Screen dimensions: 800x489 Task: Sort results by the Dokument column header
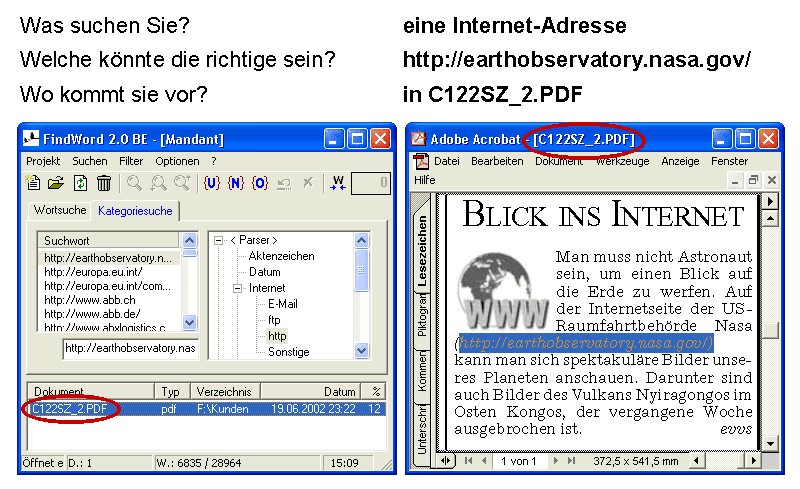click(91, 392)
